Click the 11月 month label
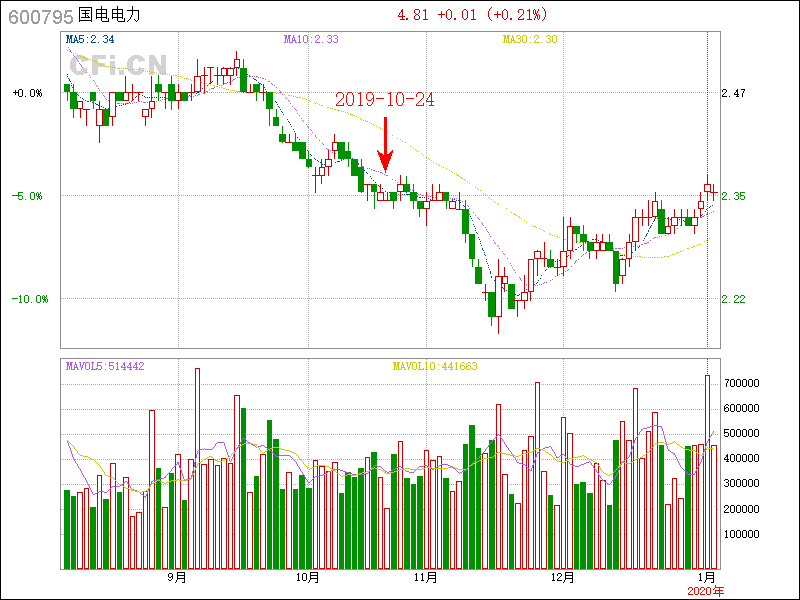Image resolution: width=800 pixels, height=600 pixels. coord(426,578)
